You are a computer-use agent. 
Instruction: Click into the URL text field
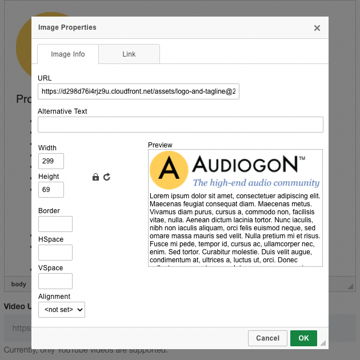(139, 91)
